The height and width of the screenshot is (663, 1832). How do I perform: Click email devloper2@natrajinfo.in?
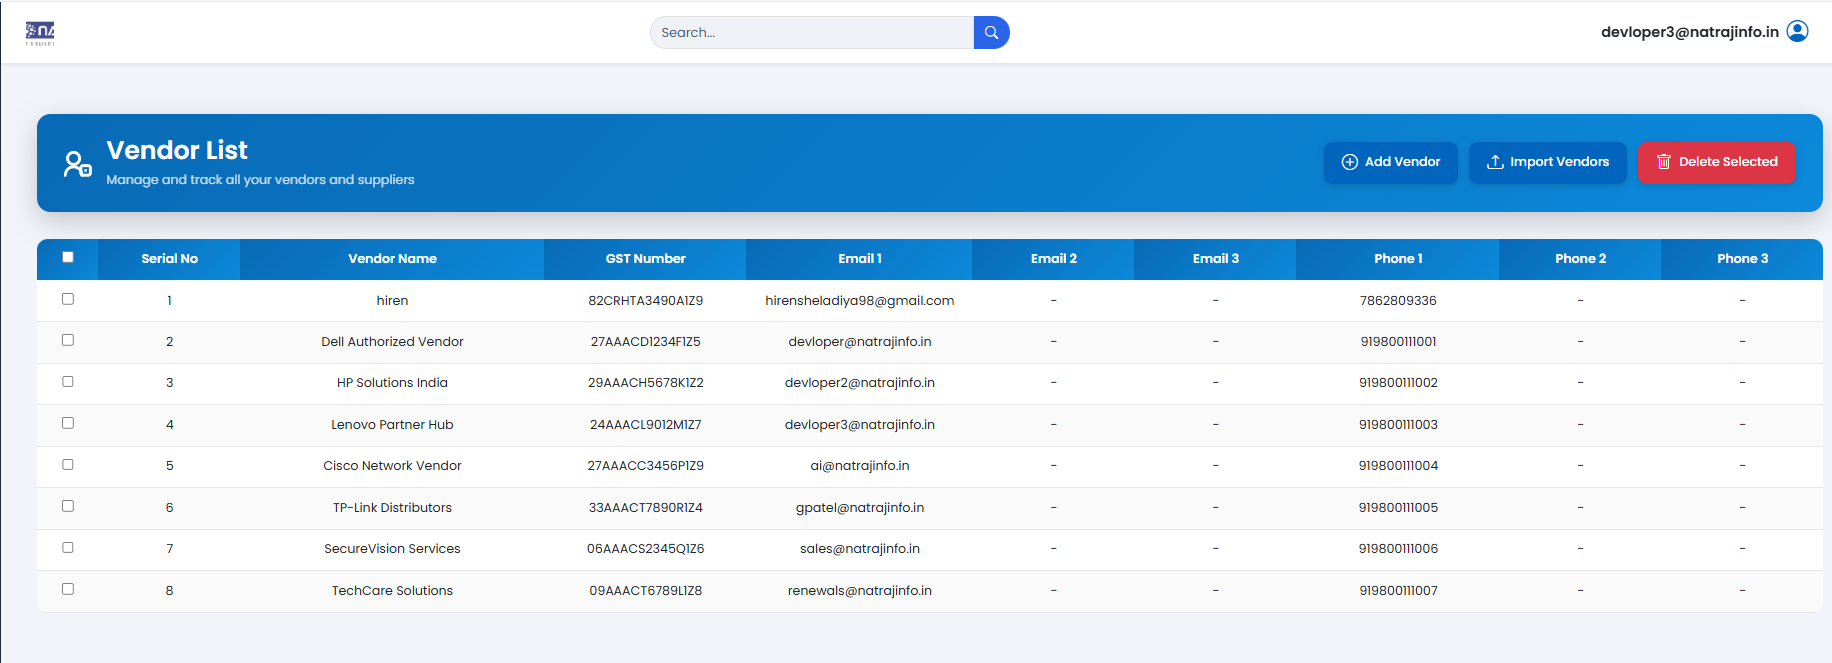[x=859, y=383]
